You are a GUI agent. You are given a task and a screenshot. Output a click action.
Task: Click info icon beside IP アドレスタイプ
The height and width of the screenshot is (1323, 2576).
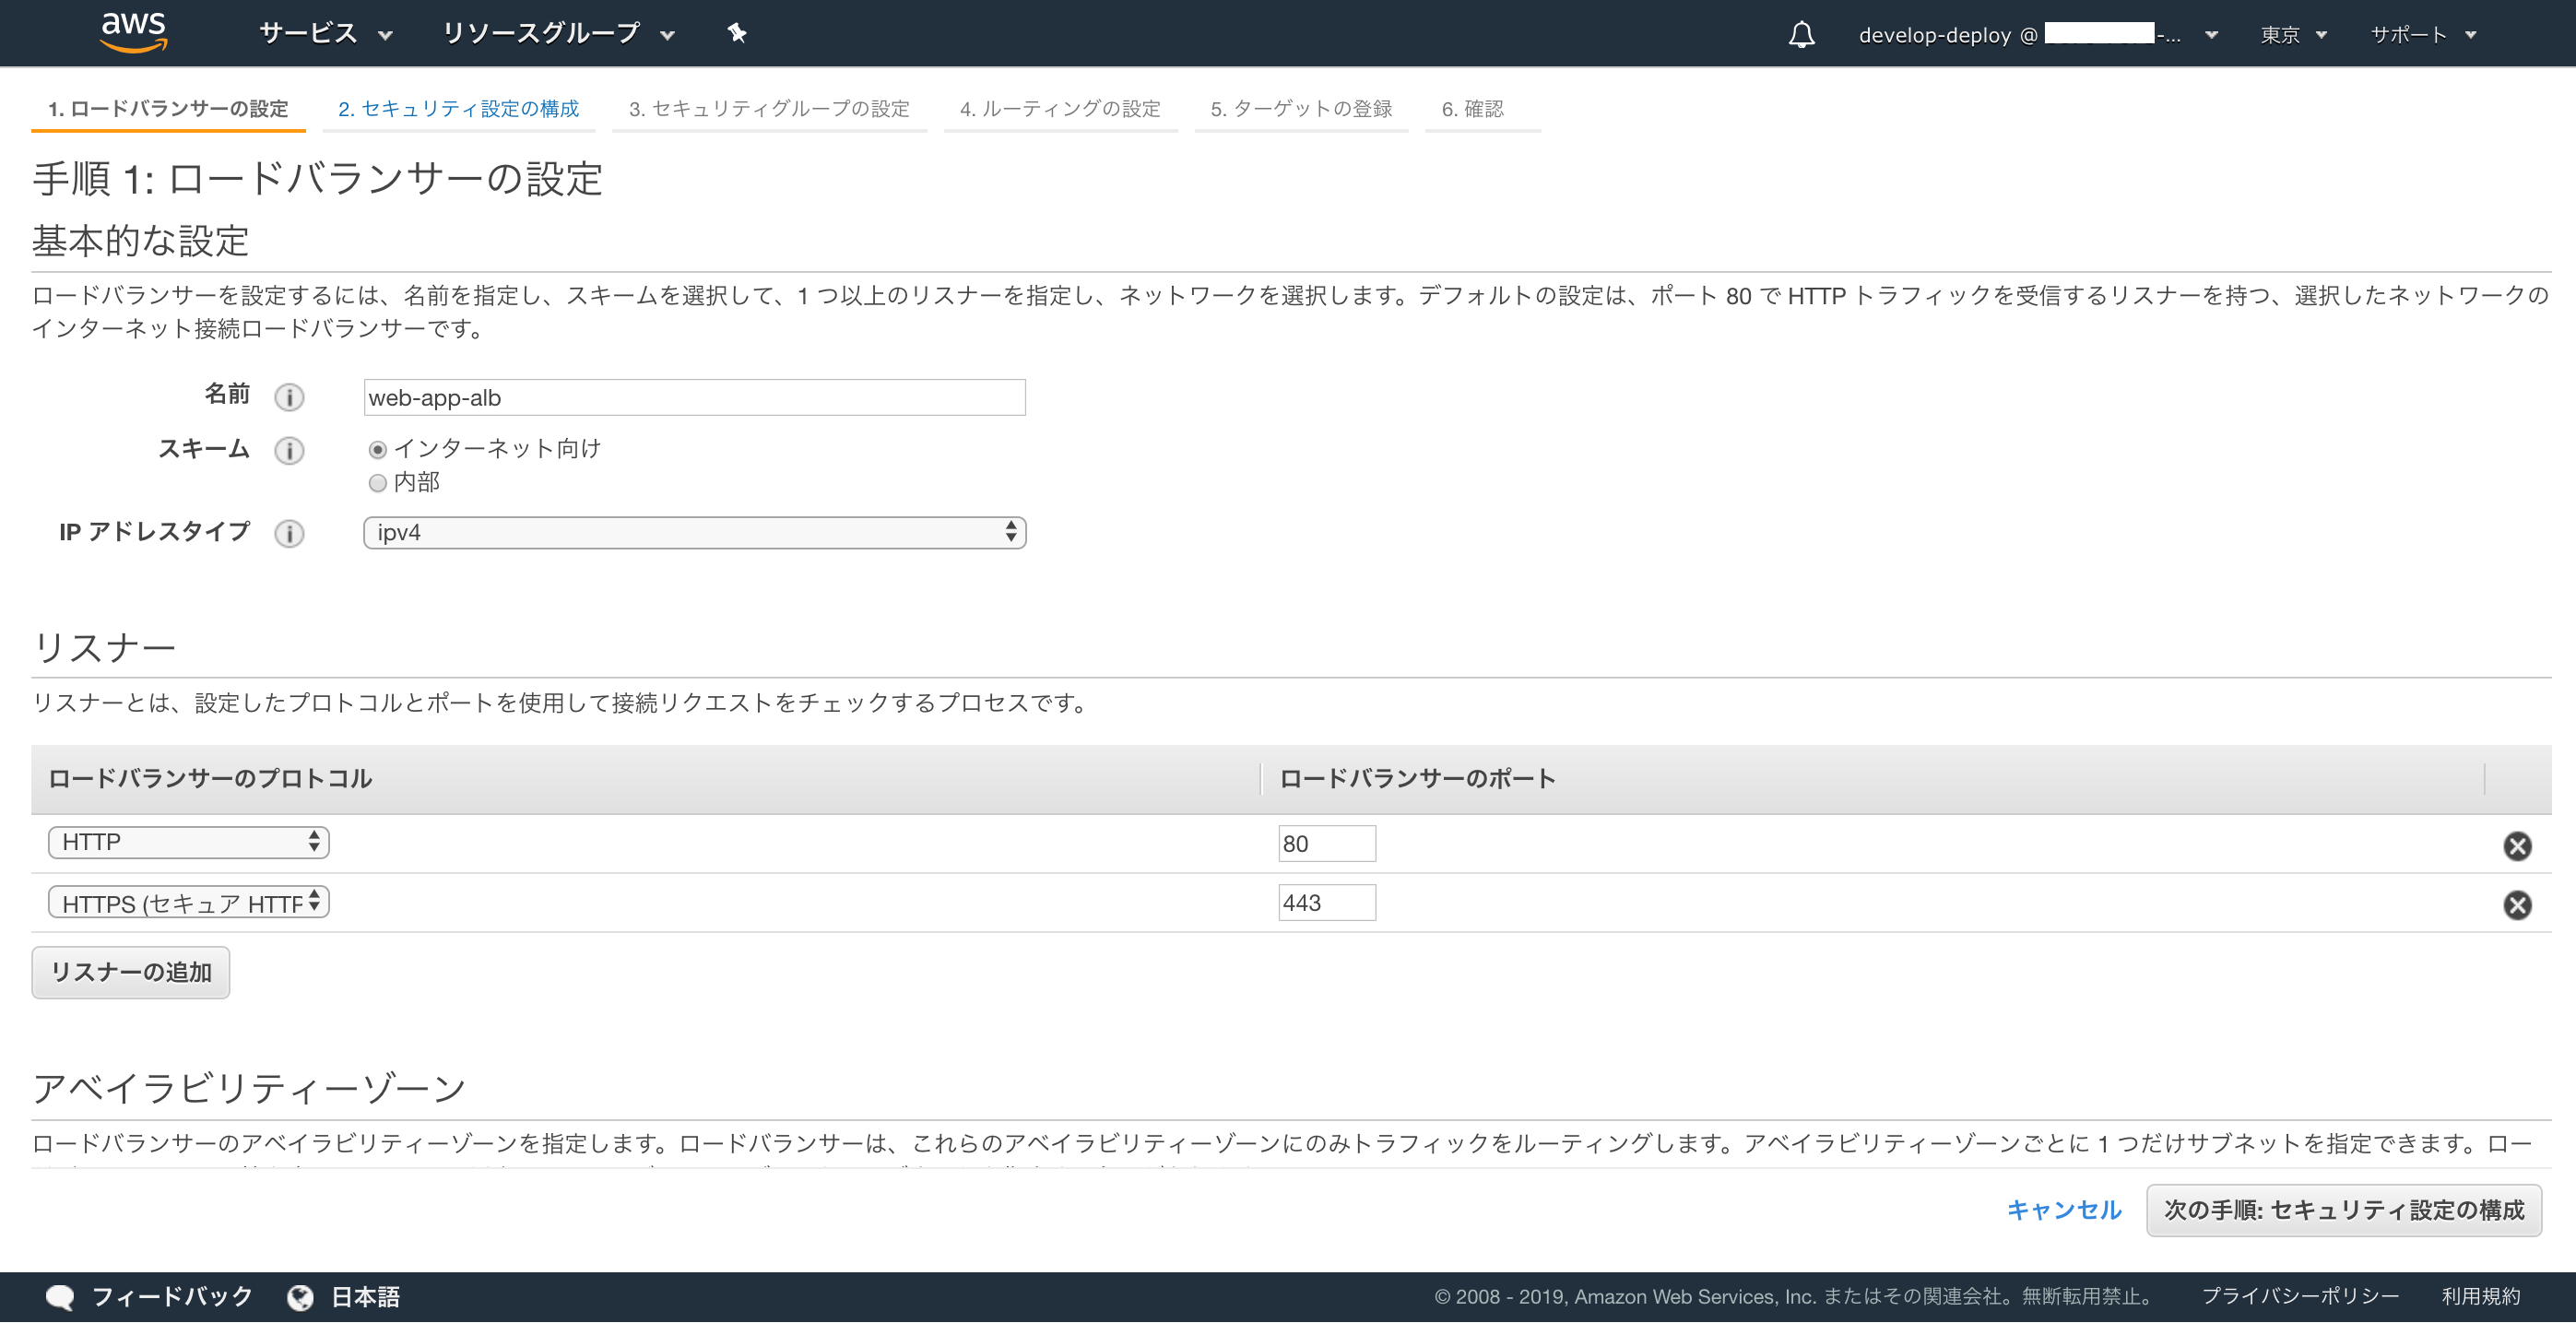[x=289, y=533]
